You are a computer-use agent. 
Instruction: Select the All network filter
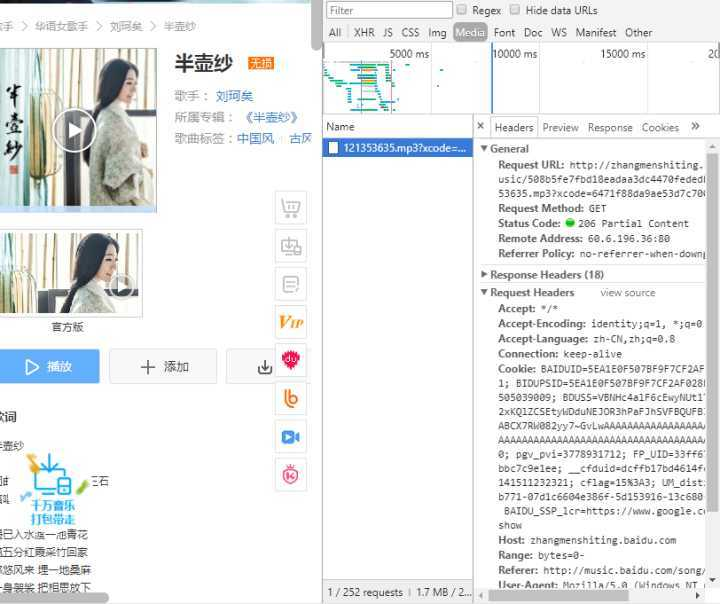335,33
